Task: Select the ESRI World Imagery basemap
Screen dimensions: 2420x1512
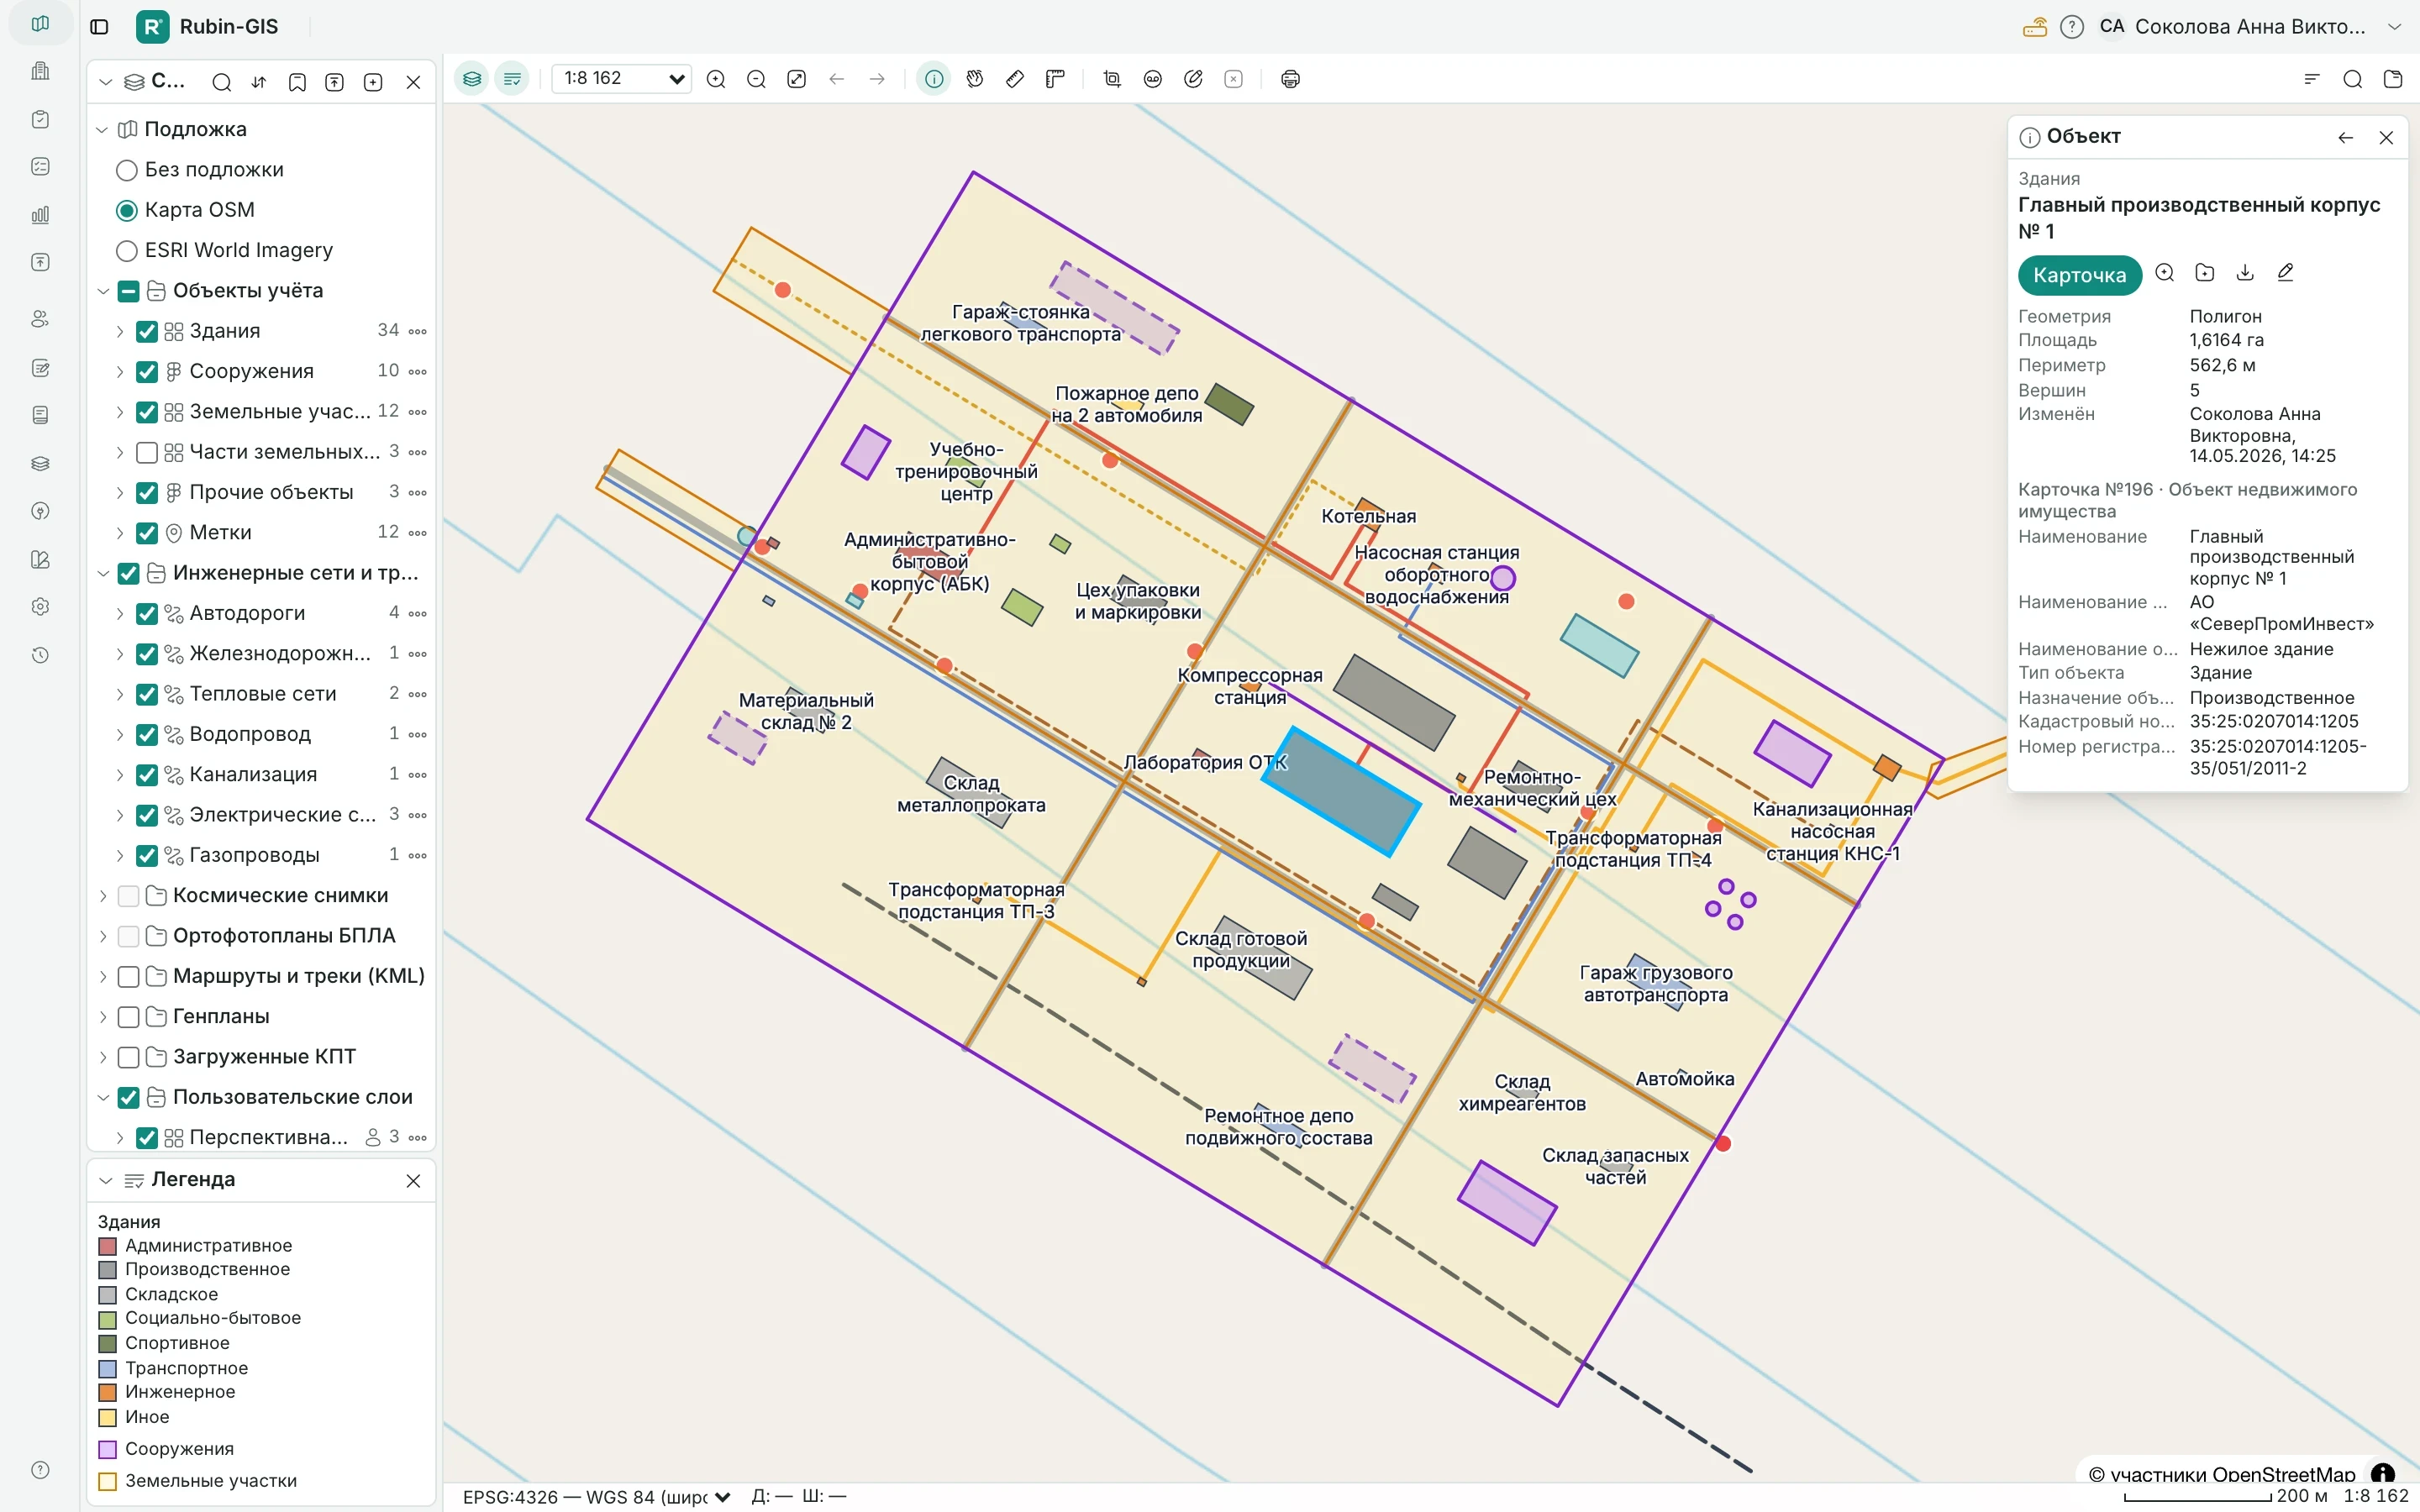Action: tap(127, 250)
